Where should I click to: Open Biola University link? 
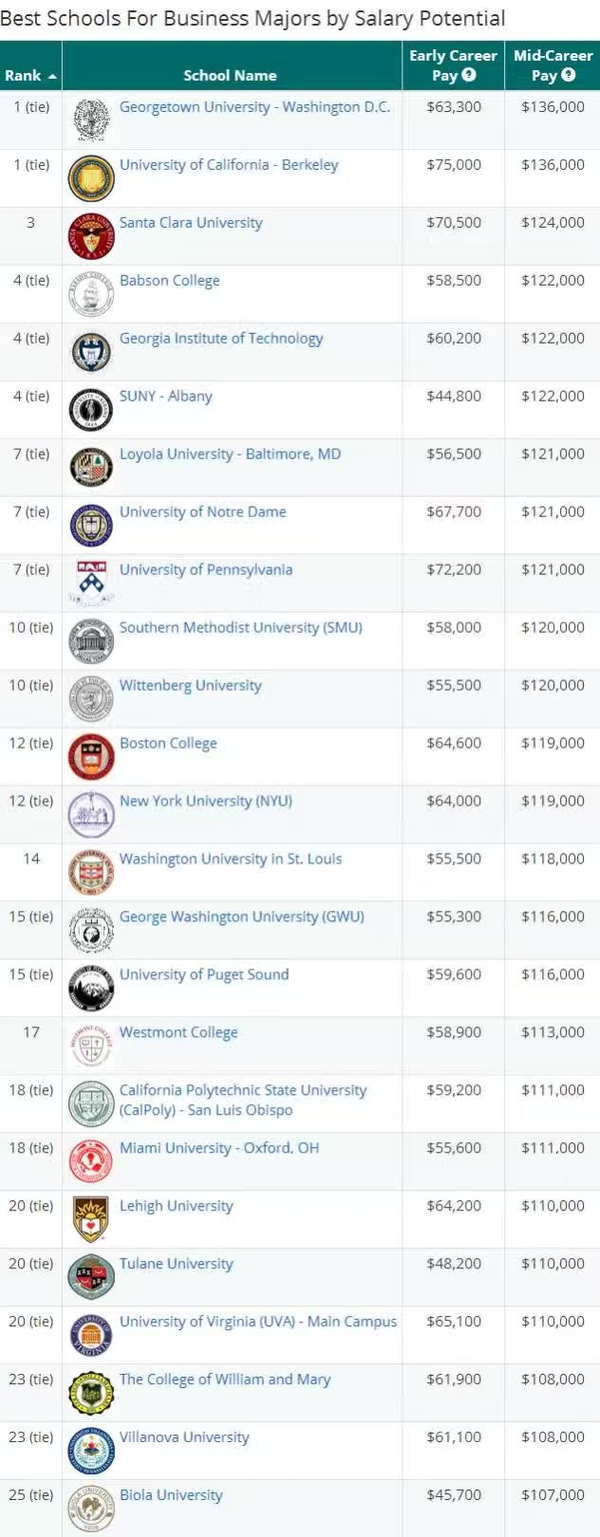pyautogui.click(x=171, y=1495)
